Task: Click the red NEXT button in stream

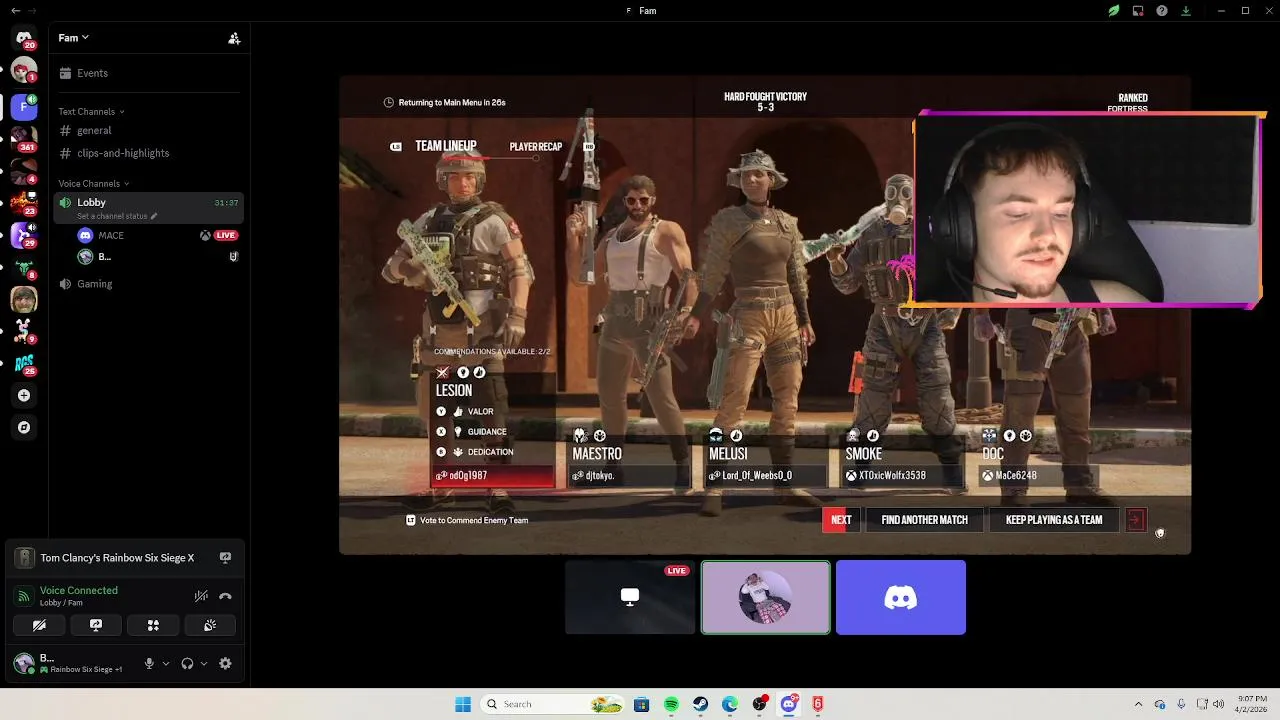Action: tap(841, 520)
